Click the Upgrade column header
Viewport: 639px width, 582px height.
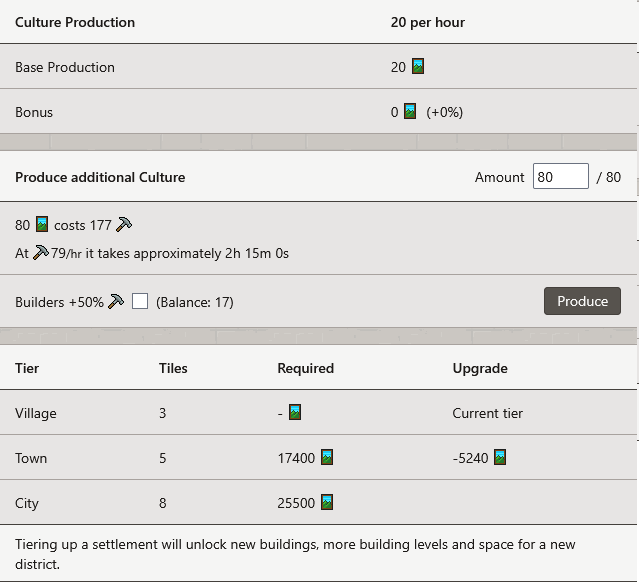[480, 368]
